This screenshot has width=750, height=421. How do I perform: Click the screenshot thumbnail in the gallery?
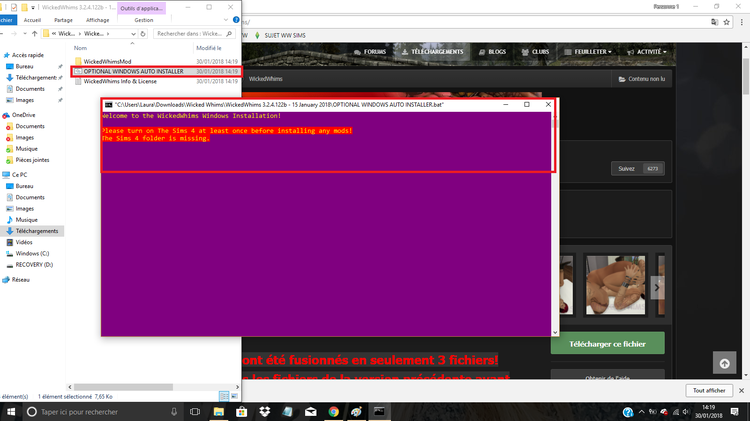point(616,285)
